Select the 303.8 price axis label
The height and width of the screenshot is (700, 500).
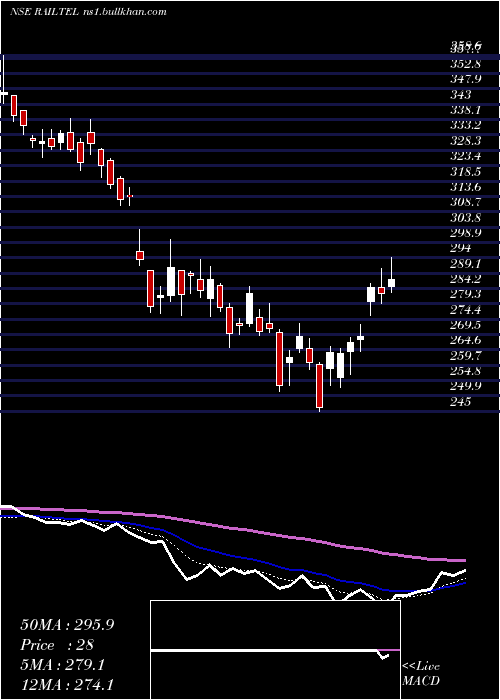(x=466, y=217)
